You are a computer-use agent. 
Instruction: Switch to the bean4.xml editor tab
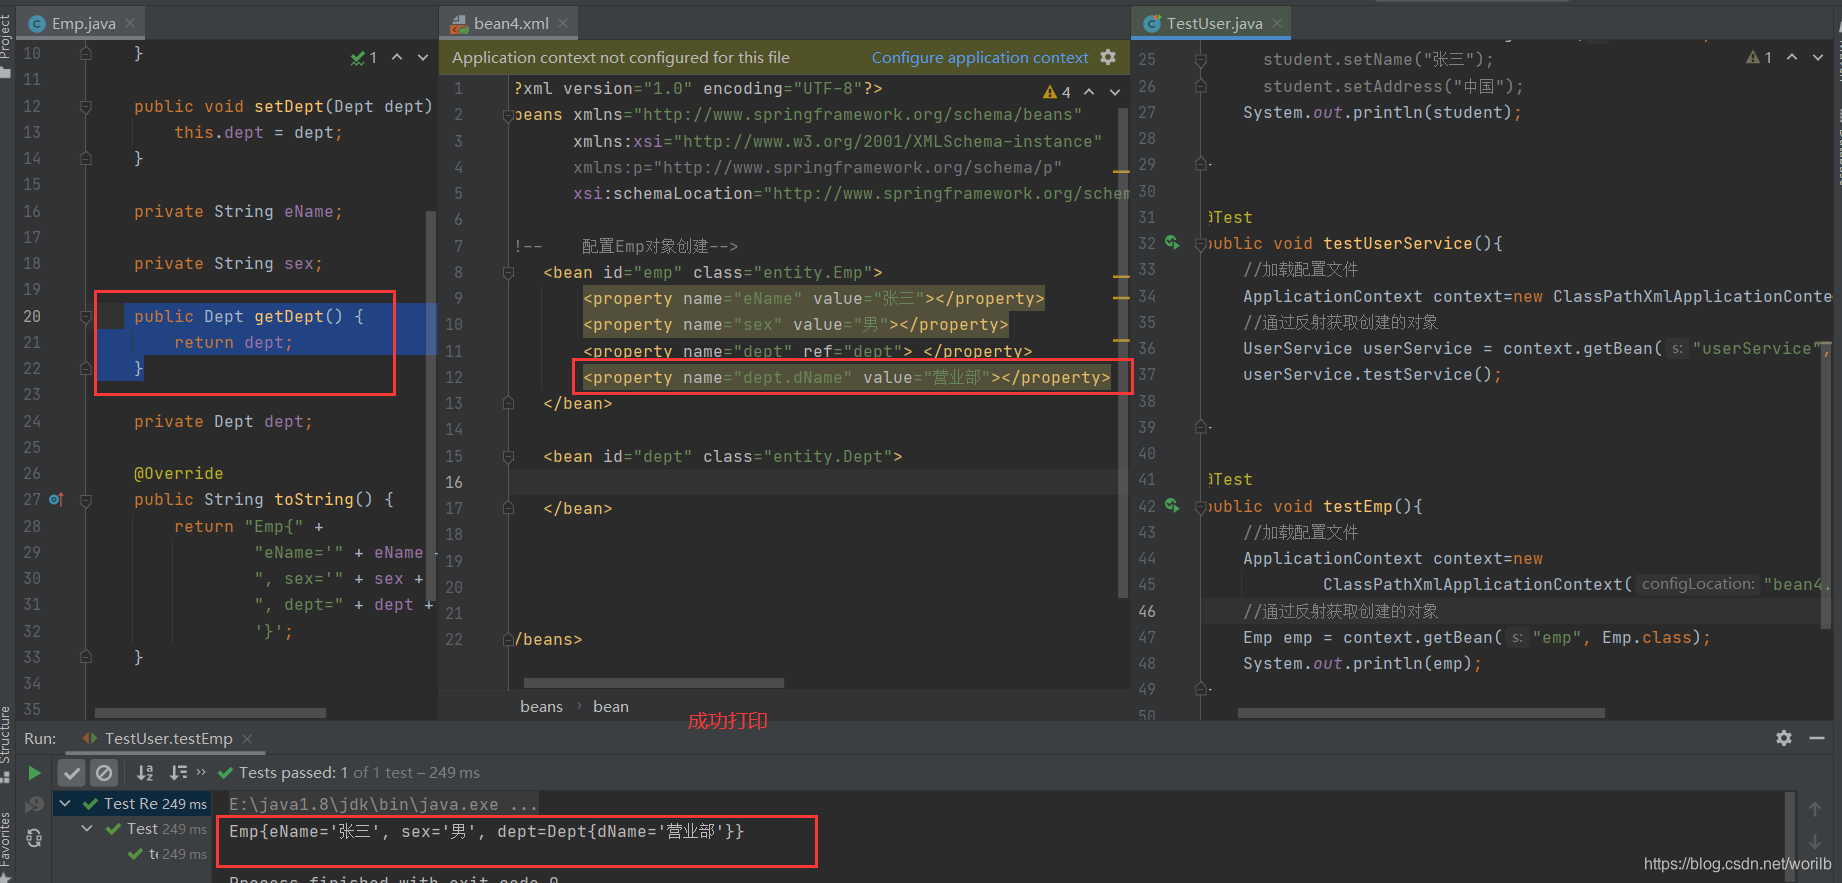[x=511, y=23]
